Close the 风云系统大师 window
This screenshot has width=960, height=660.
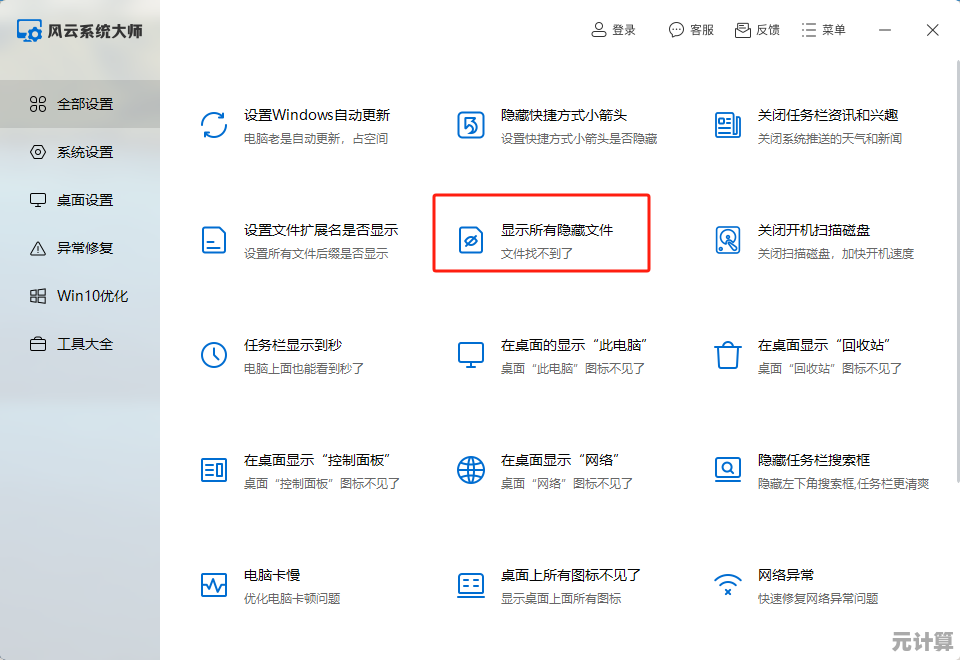(932, 30)
